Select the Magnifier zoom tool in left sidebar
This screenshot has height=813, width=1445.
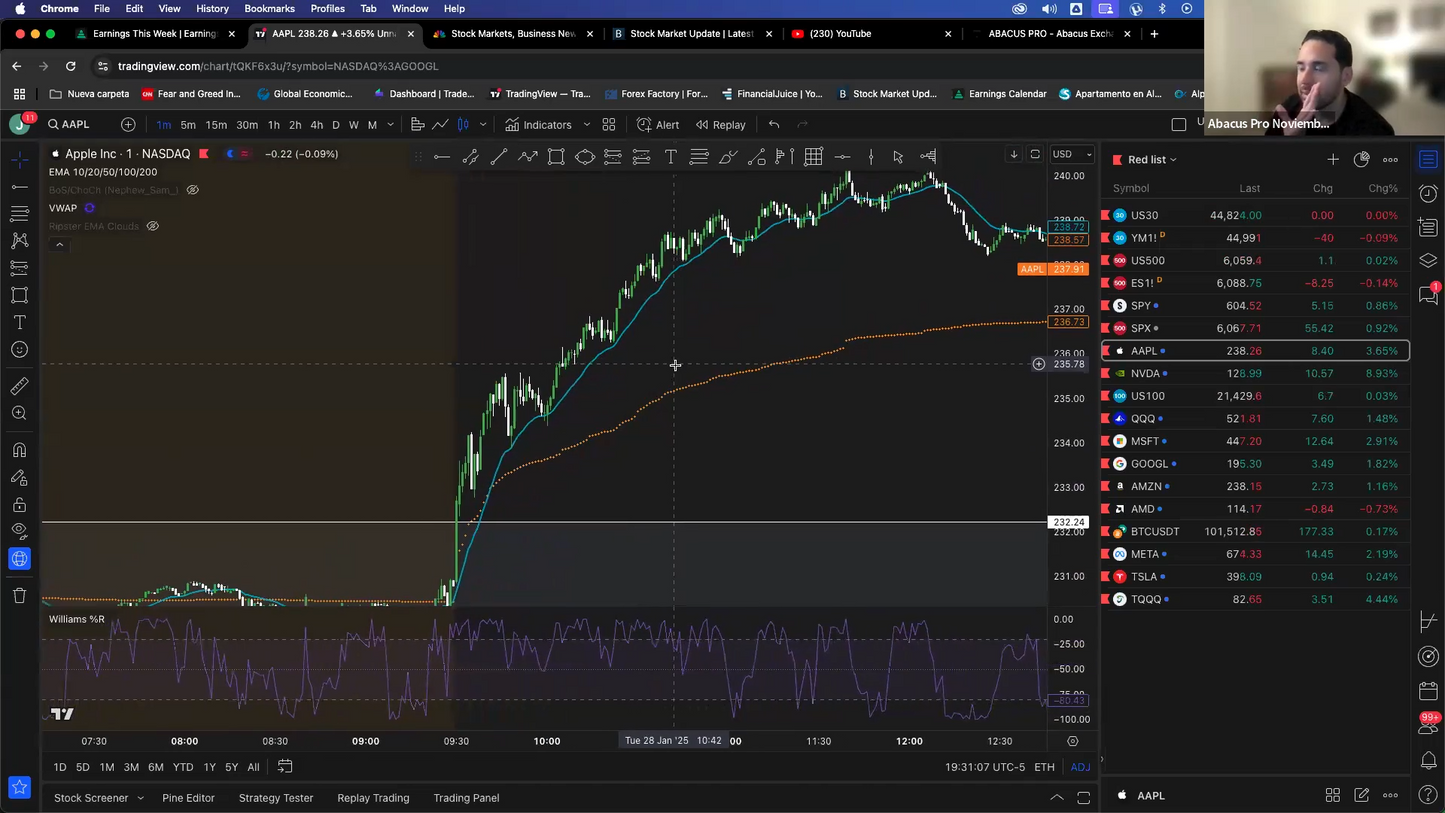pyautogui.click(x=19, y=412)
